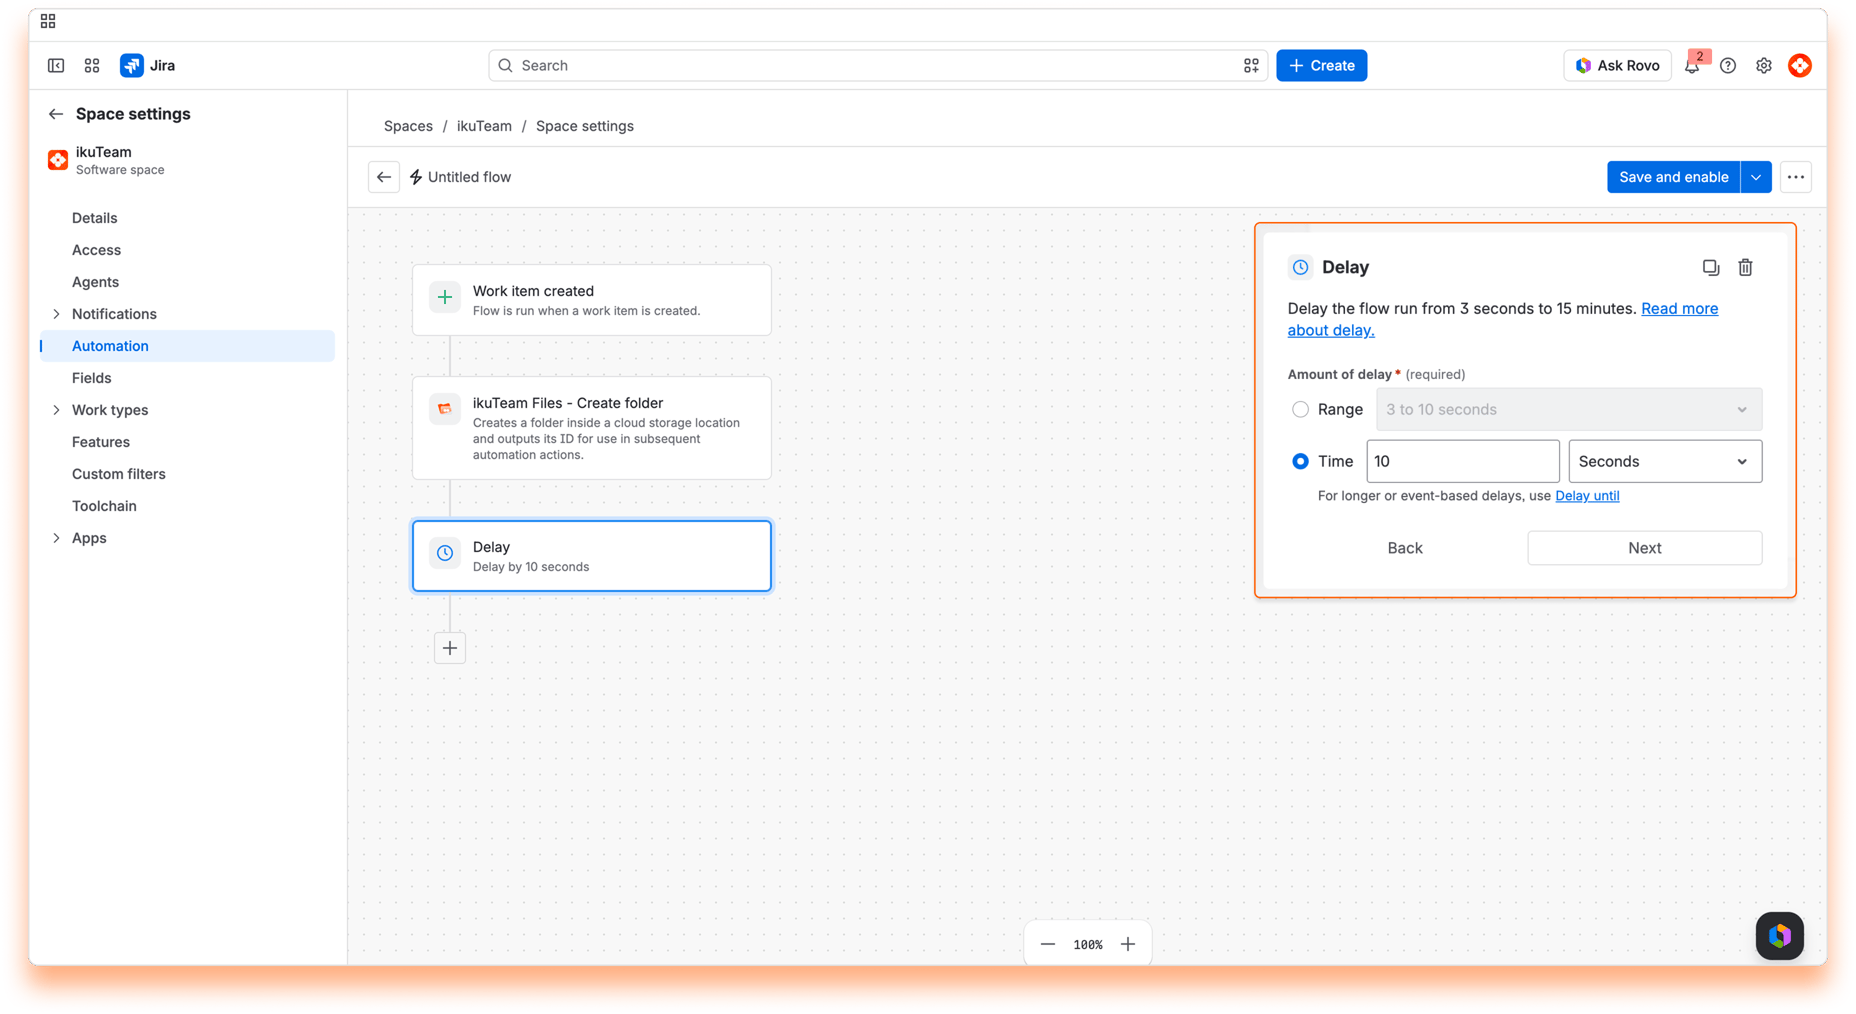Open the search filter options icon
The width and height of the screenshot is (1856, 1014).
(1251, 66)
